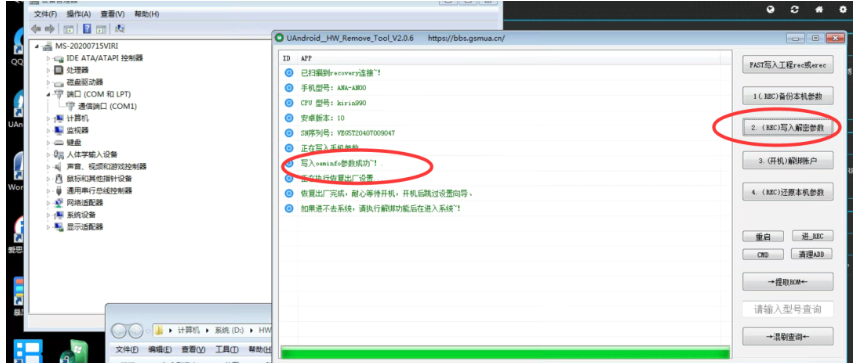Click the home icon in top-right dark bar
The width and height of the screenshot is (859, 363).
click(819, 9)
